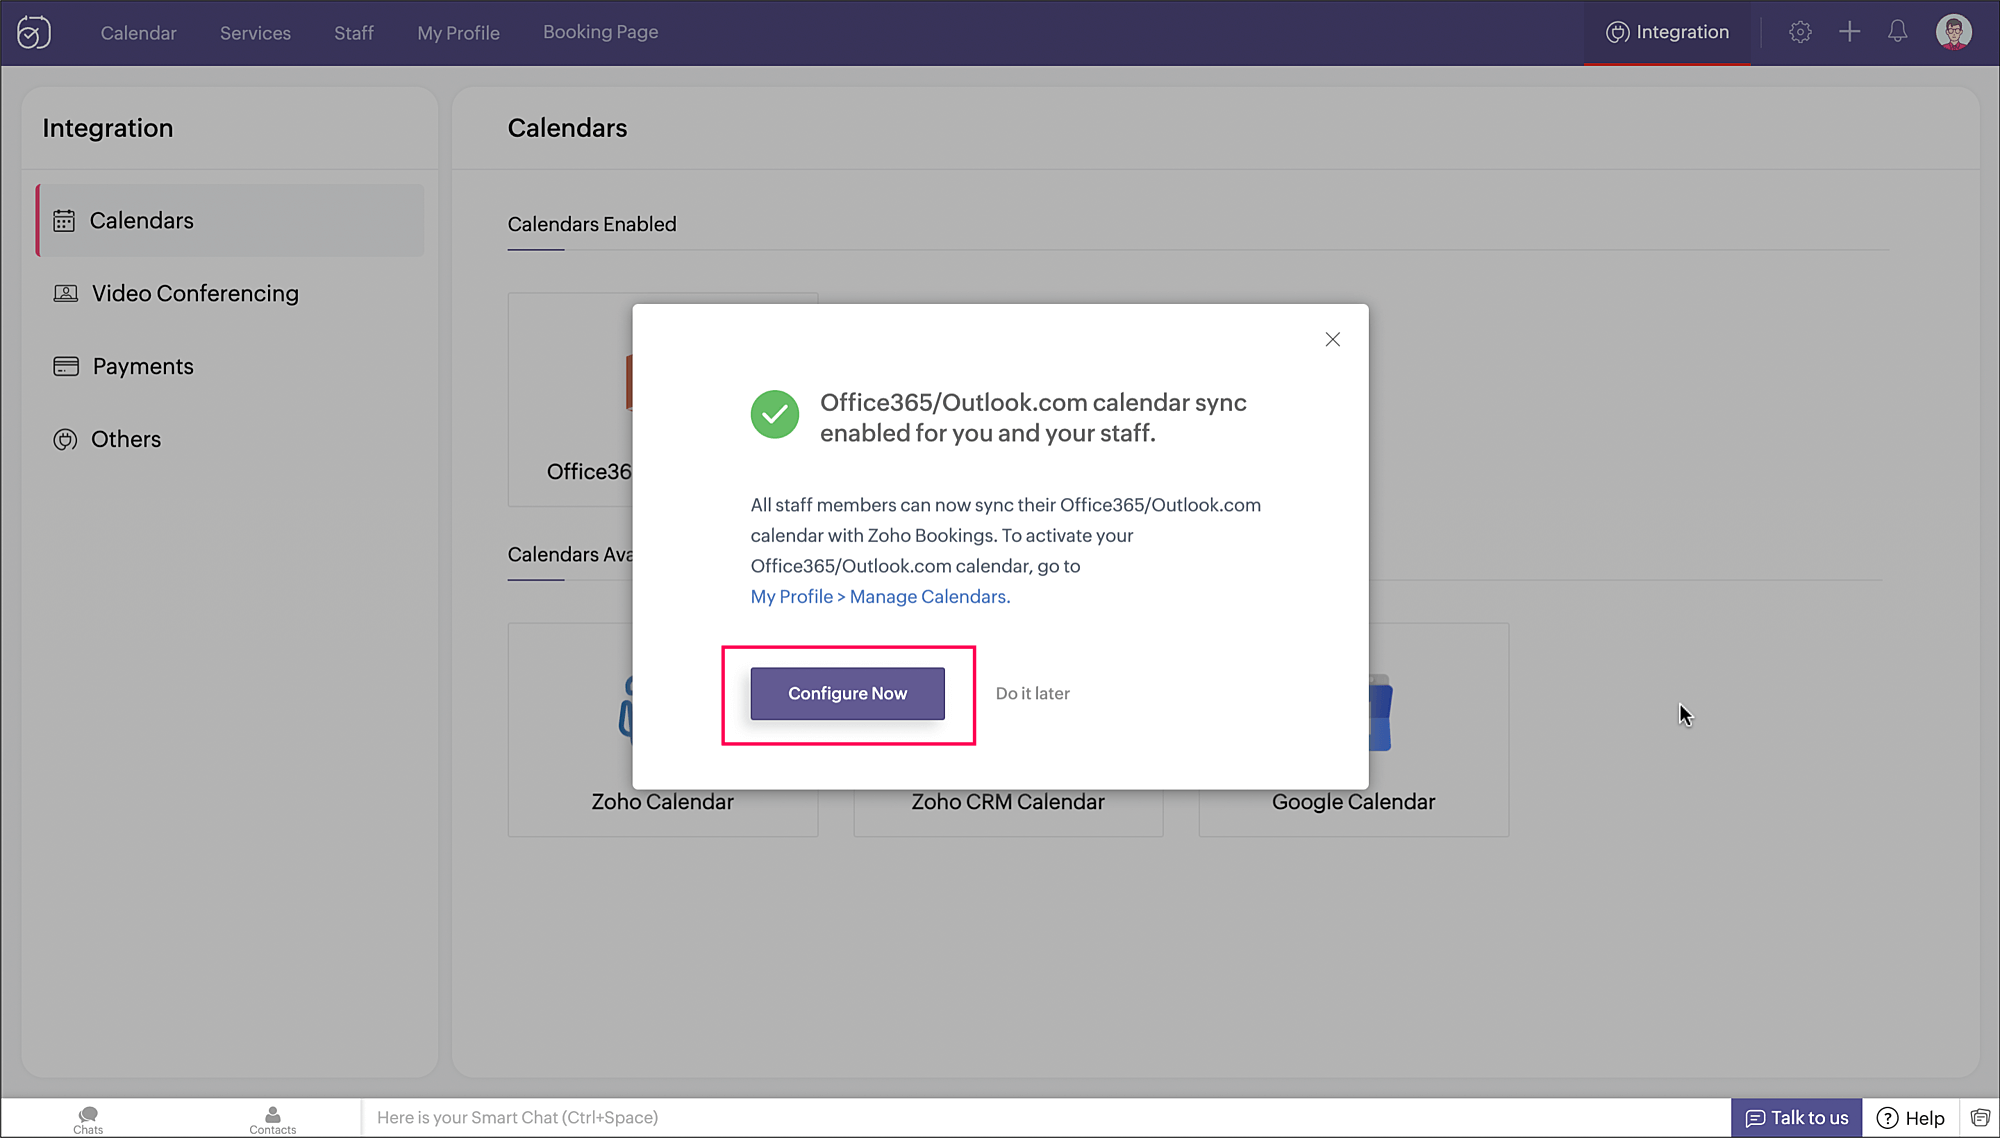Select Payments integration category
This screenshot has width=2000, height=1138.
click(143, 366)
